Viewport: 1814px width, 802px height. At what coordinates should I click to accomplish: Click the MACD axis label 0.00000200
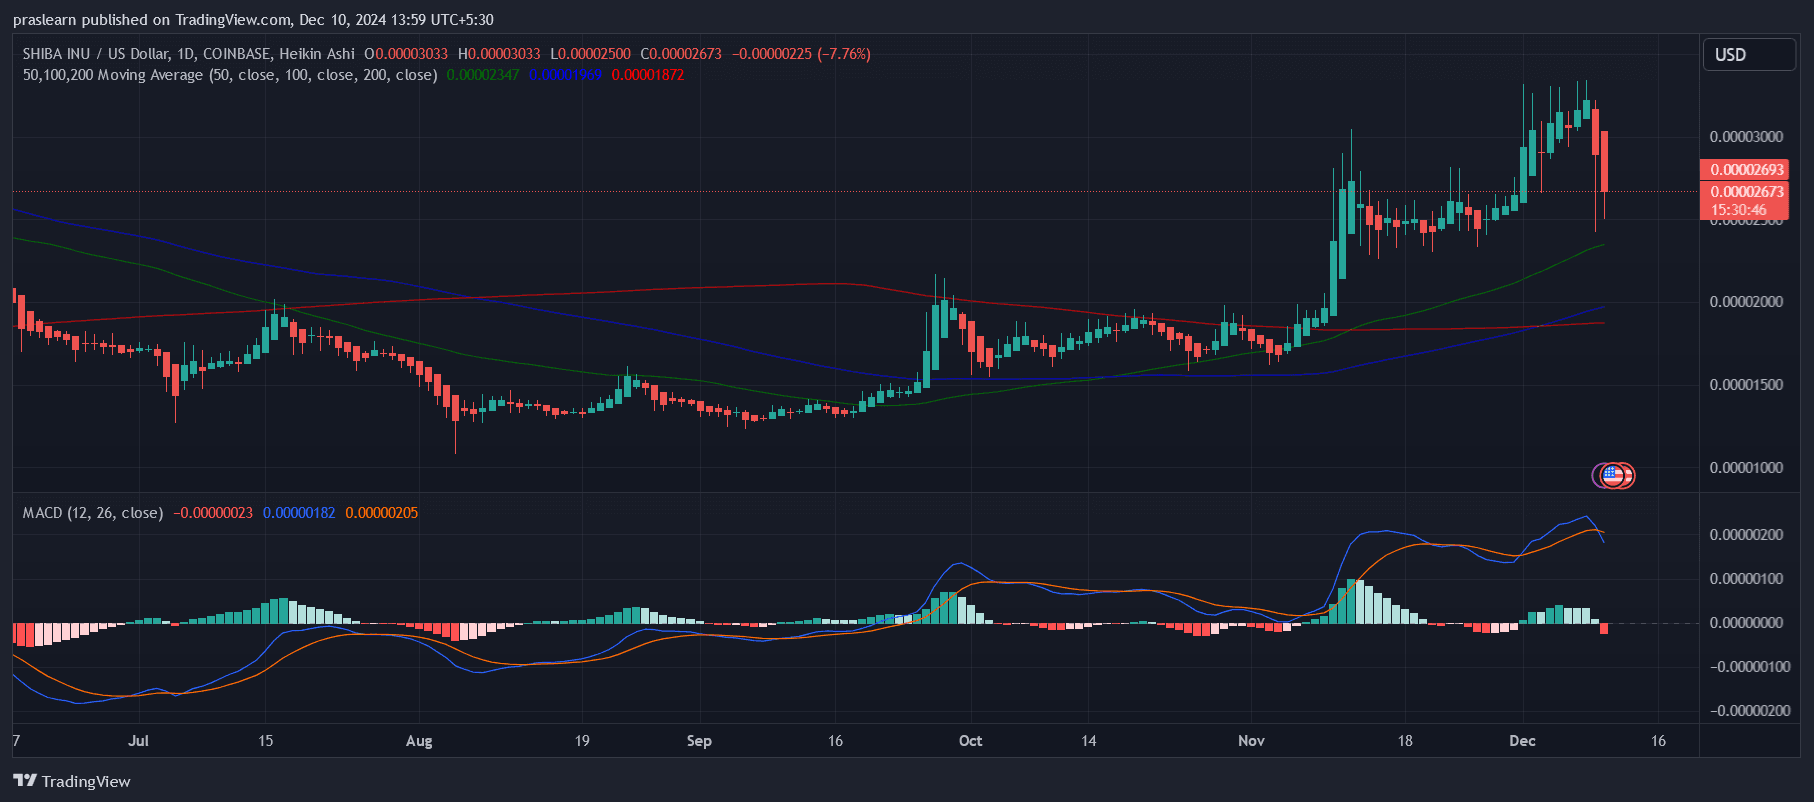1746,535
